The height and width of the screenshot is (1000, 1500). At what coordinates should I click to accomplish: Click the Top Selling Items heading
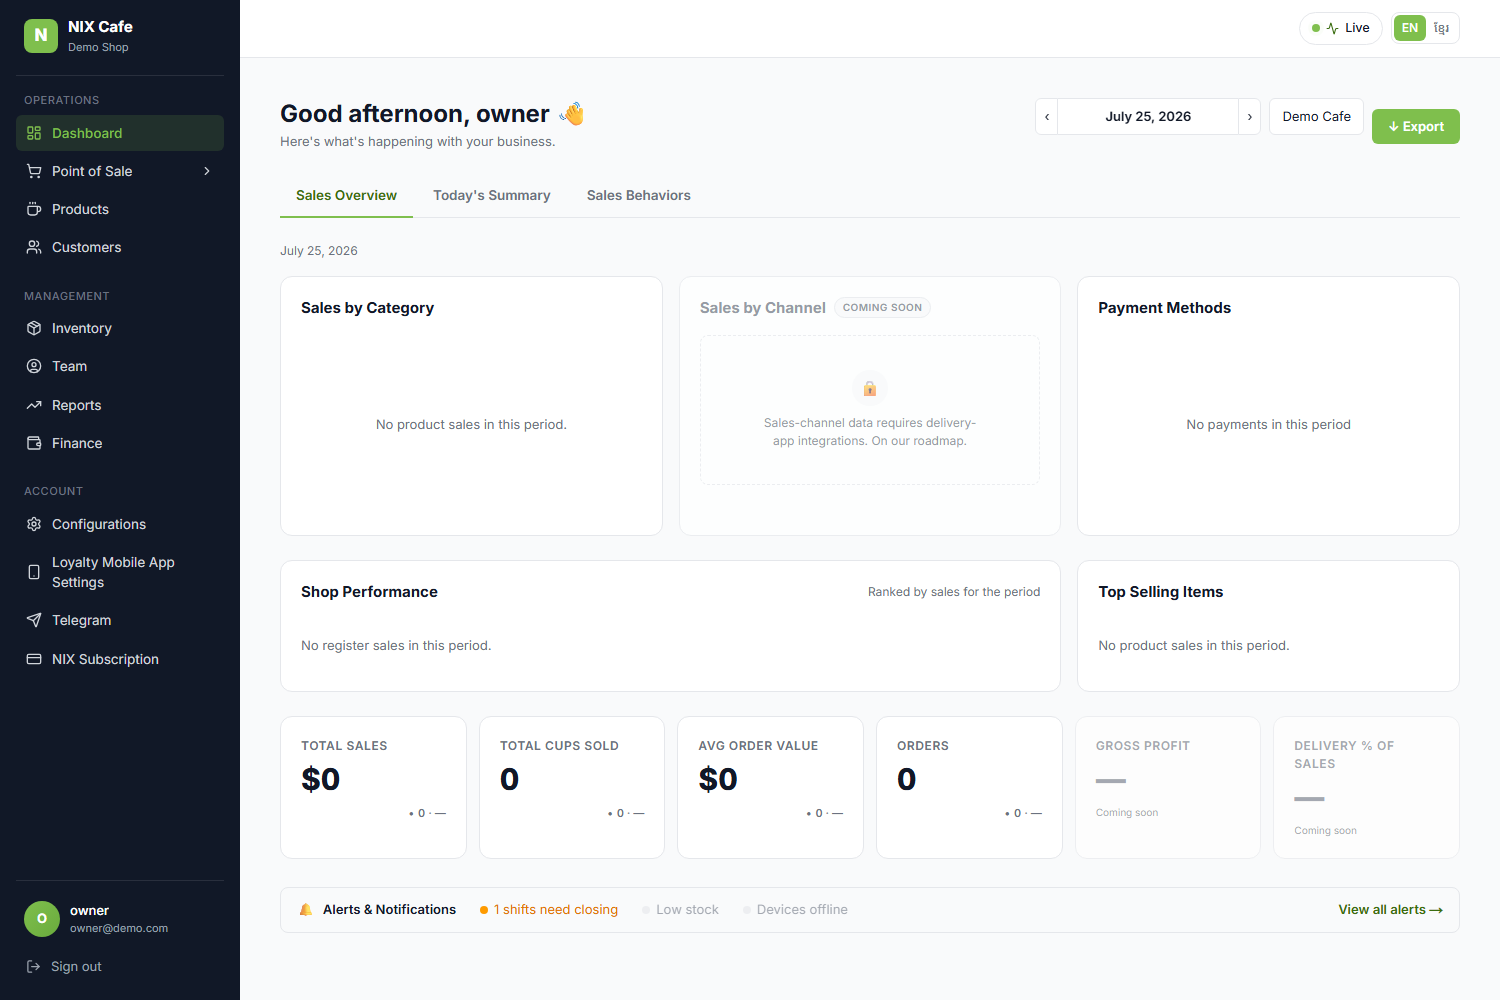[x=1160, y=592]
